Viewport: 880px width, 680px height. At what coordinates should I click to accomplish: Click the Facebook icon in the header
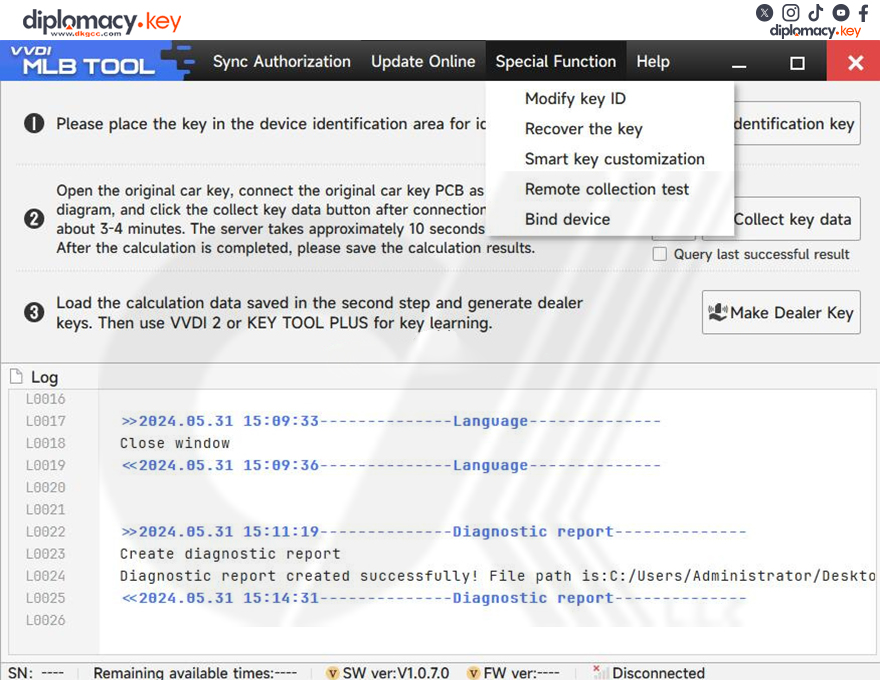(864, 13)
